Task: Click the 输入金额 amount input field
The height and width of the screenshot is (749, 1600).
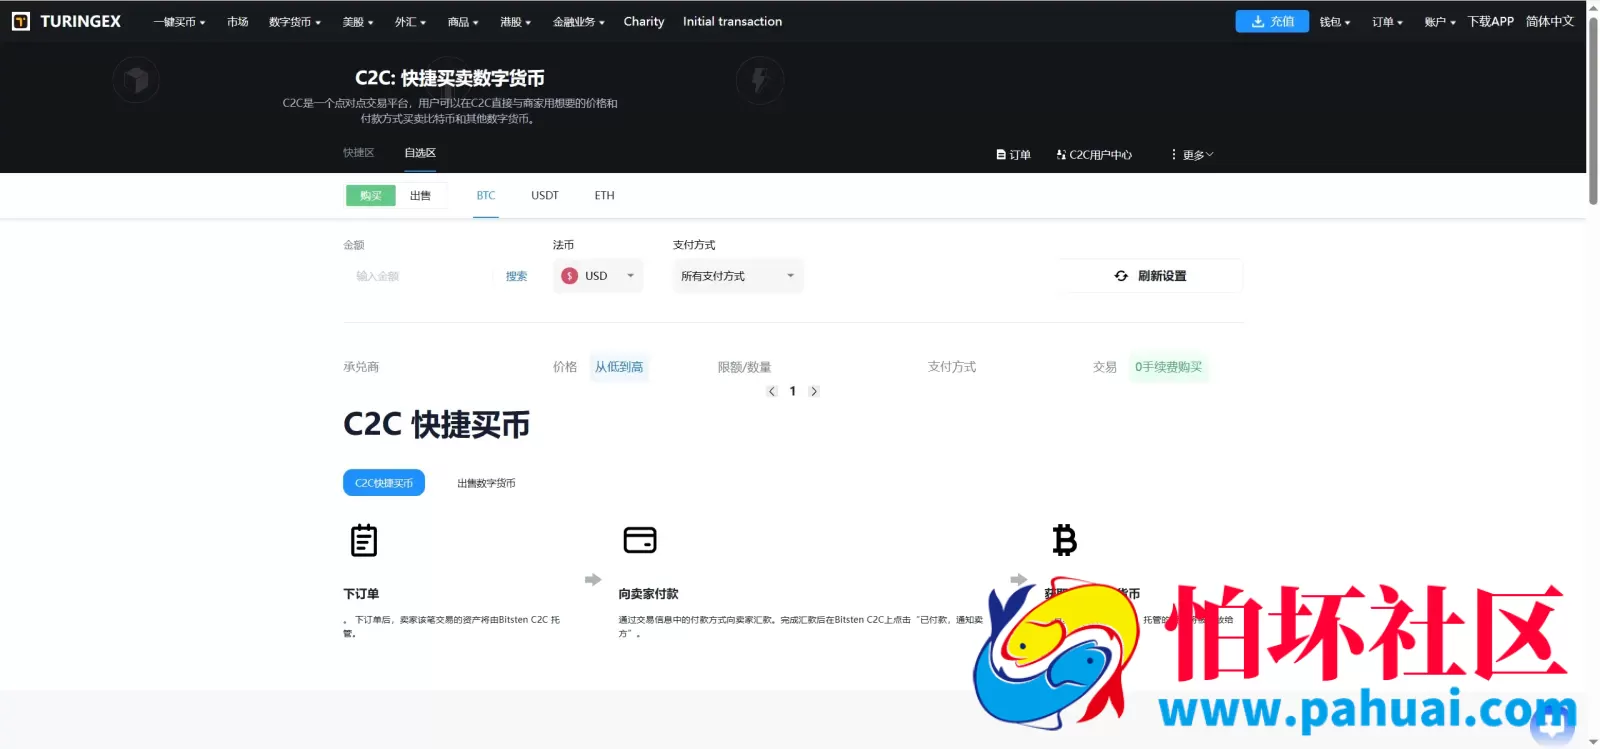Action: click(420, 276)
